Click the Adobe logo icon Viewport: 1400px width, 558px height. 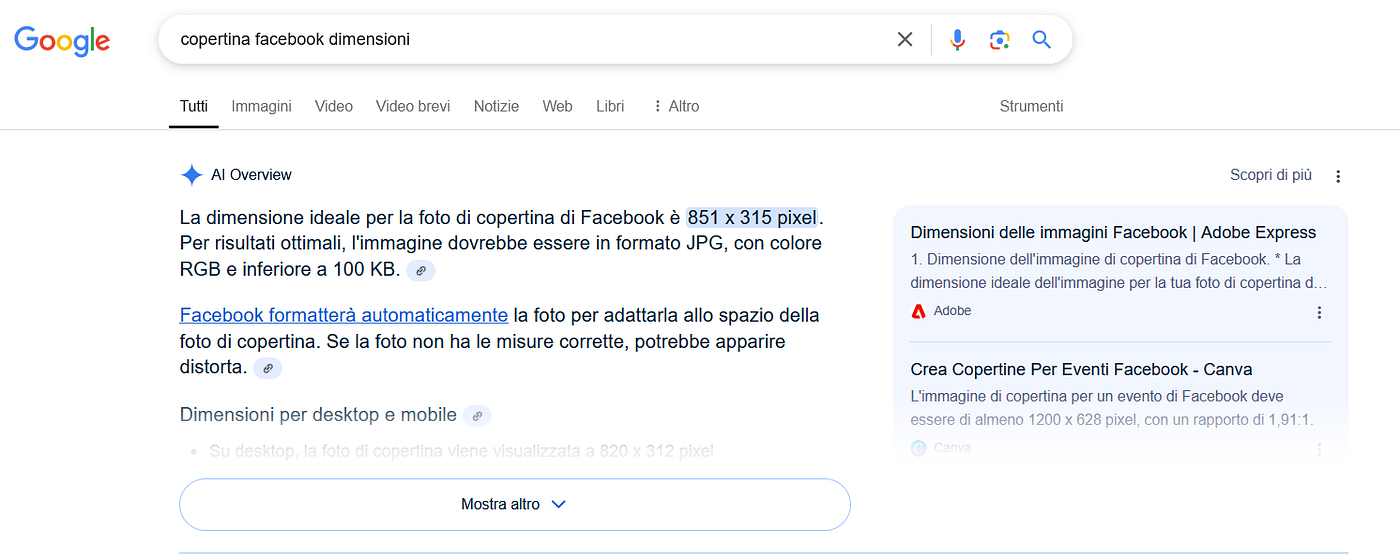click(919, 311)
